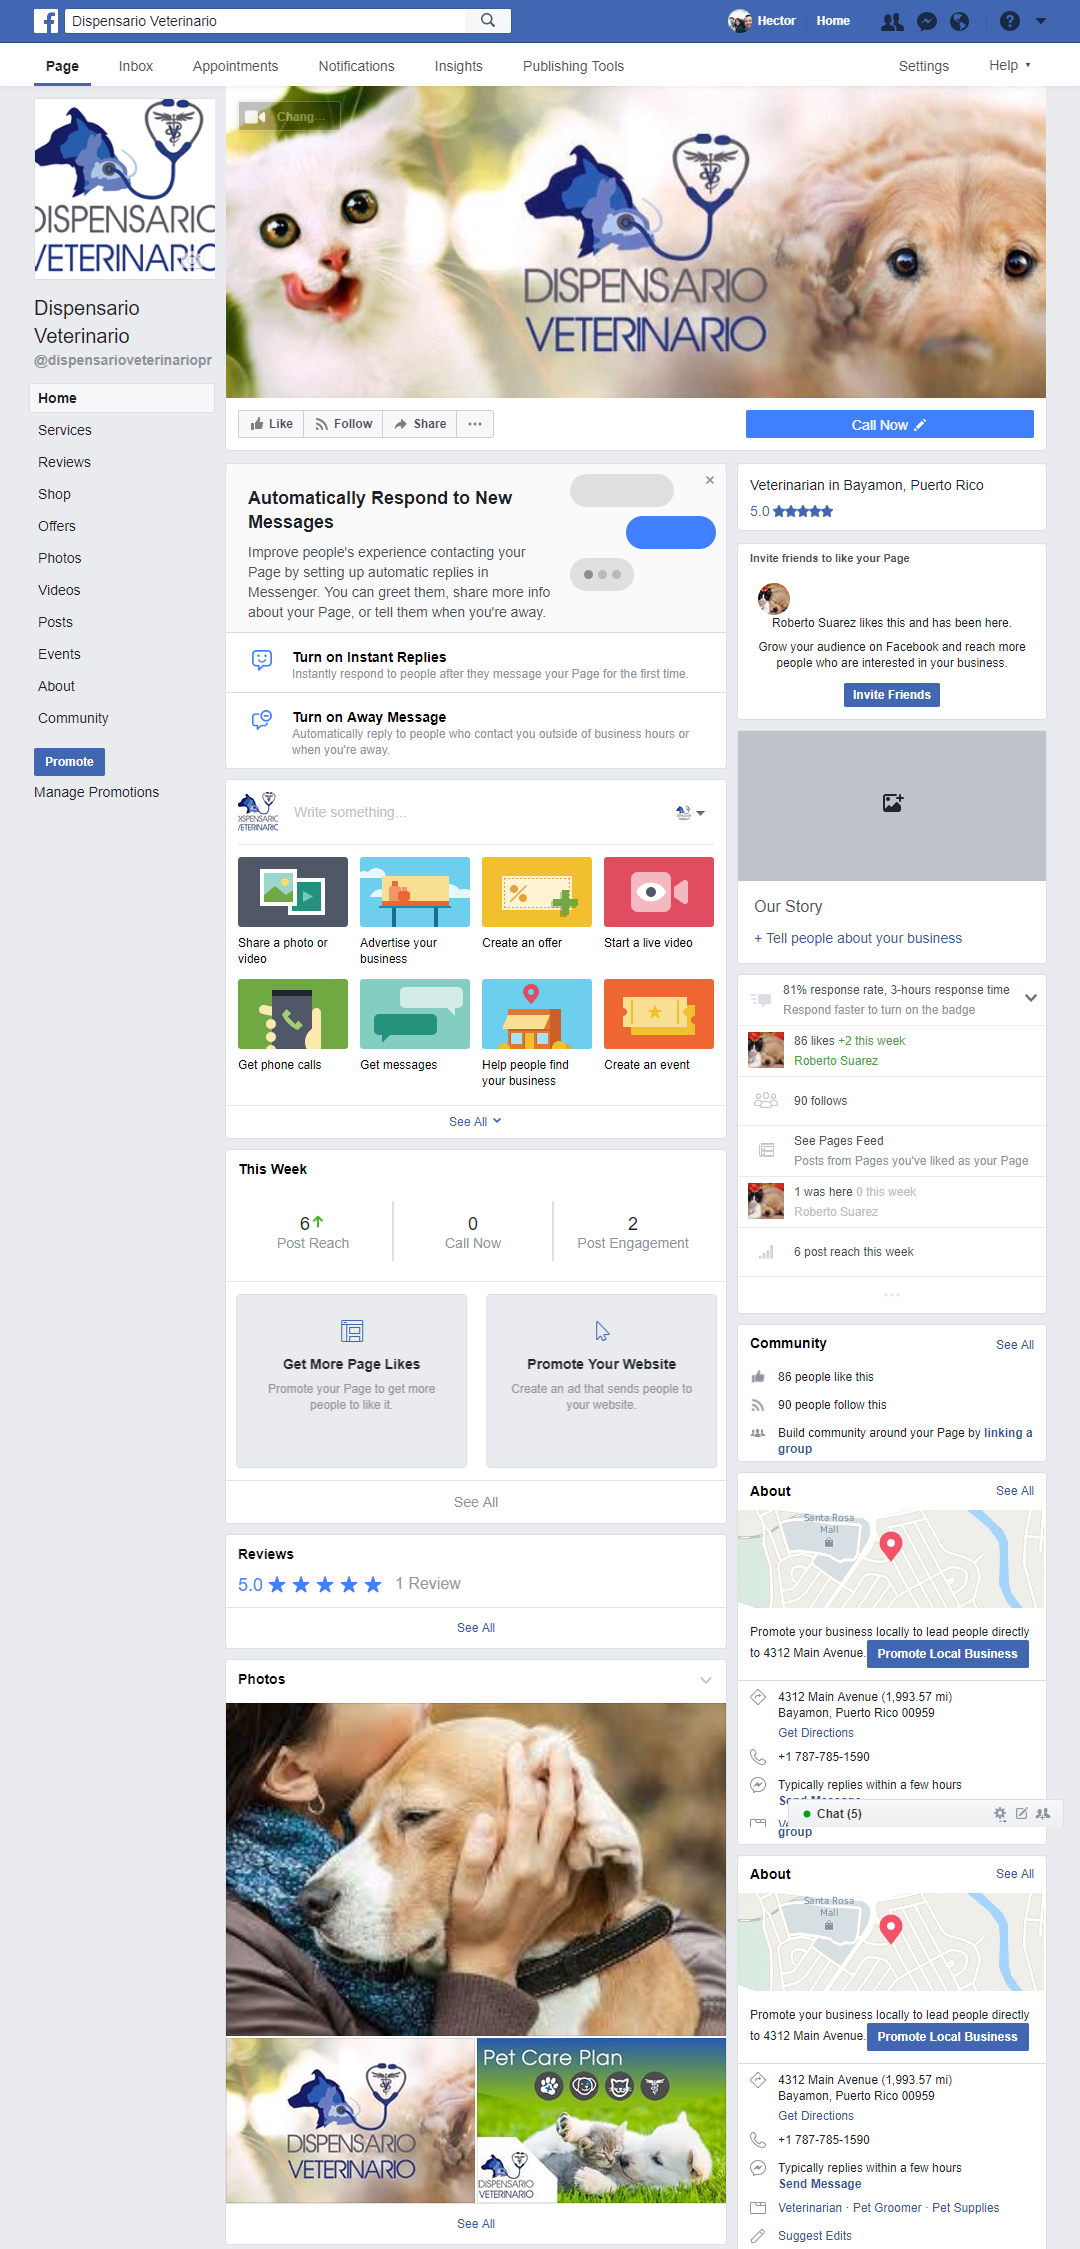This screenshot has height=2249, width=1080.
Task: Click Tell people about your business link
Action: point(858,938)
